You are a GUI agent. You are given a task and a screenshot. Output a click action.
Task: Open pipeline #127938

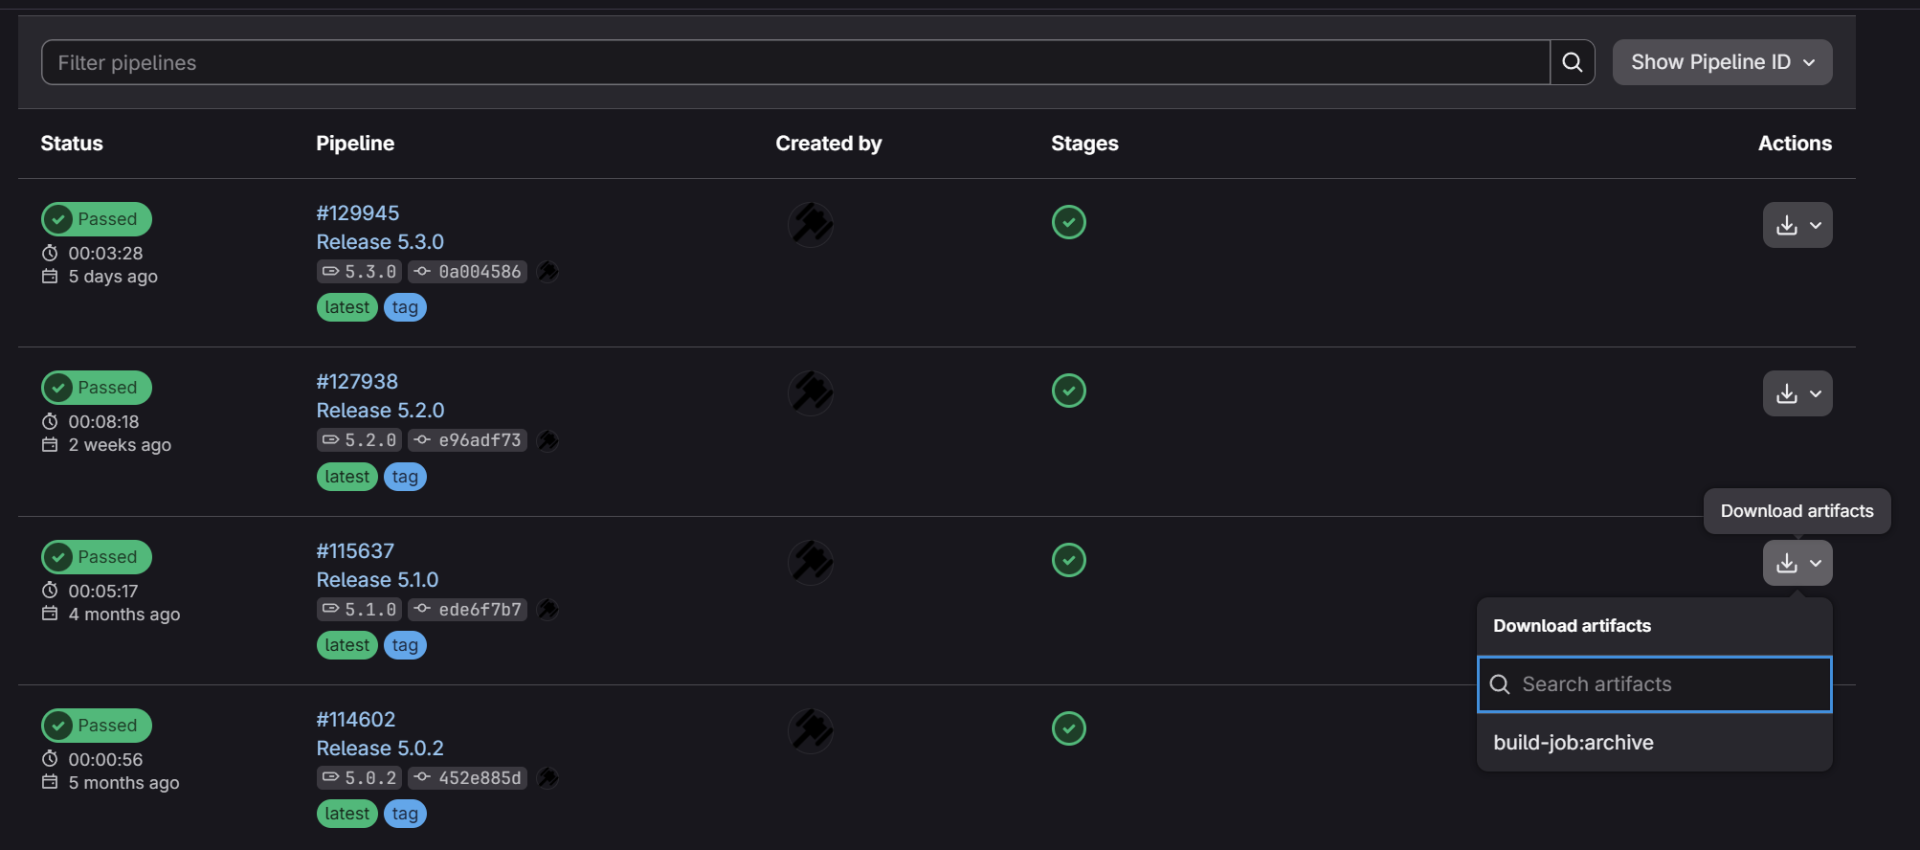coord(357,381)
